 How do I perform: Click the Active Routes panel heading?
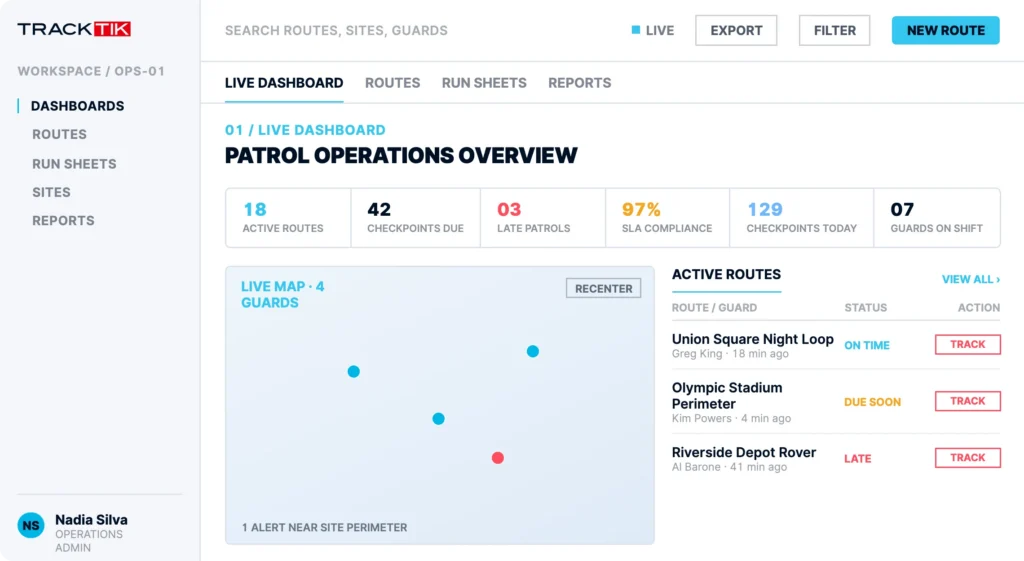pos(726,274)
